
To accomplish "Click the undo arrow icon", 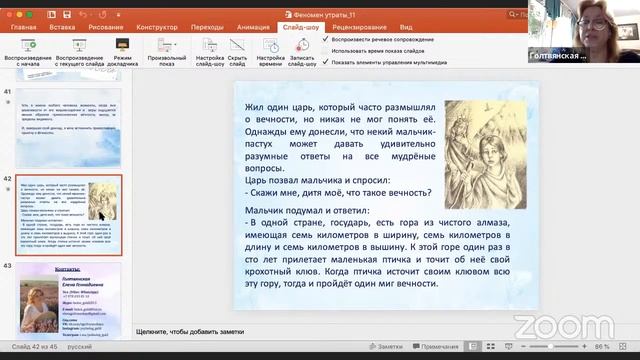I will (x=83, y=15).
